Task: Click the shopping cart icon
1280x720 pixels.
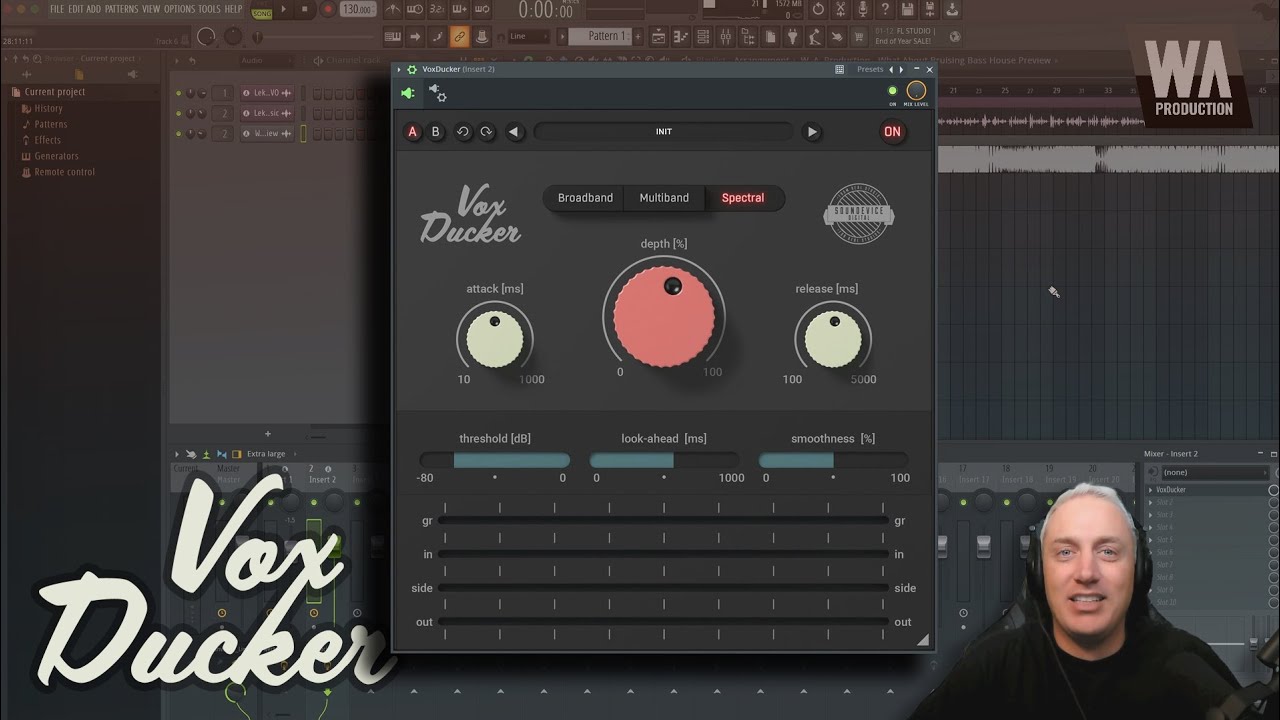Action: (x=859, y=37)
